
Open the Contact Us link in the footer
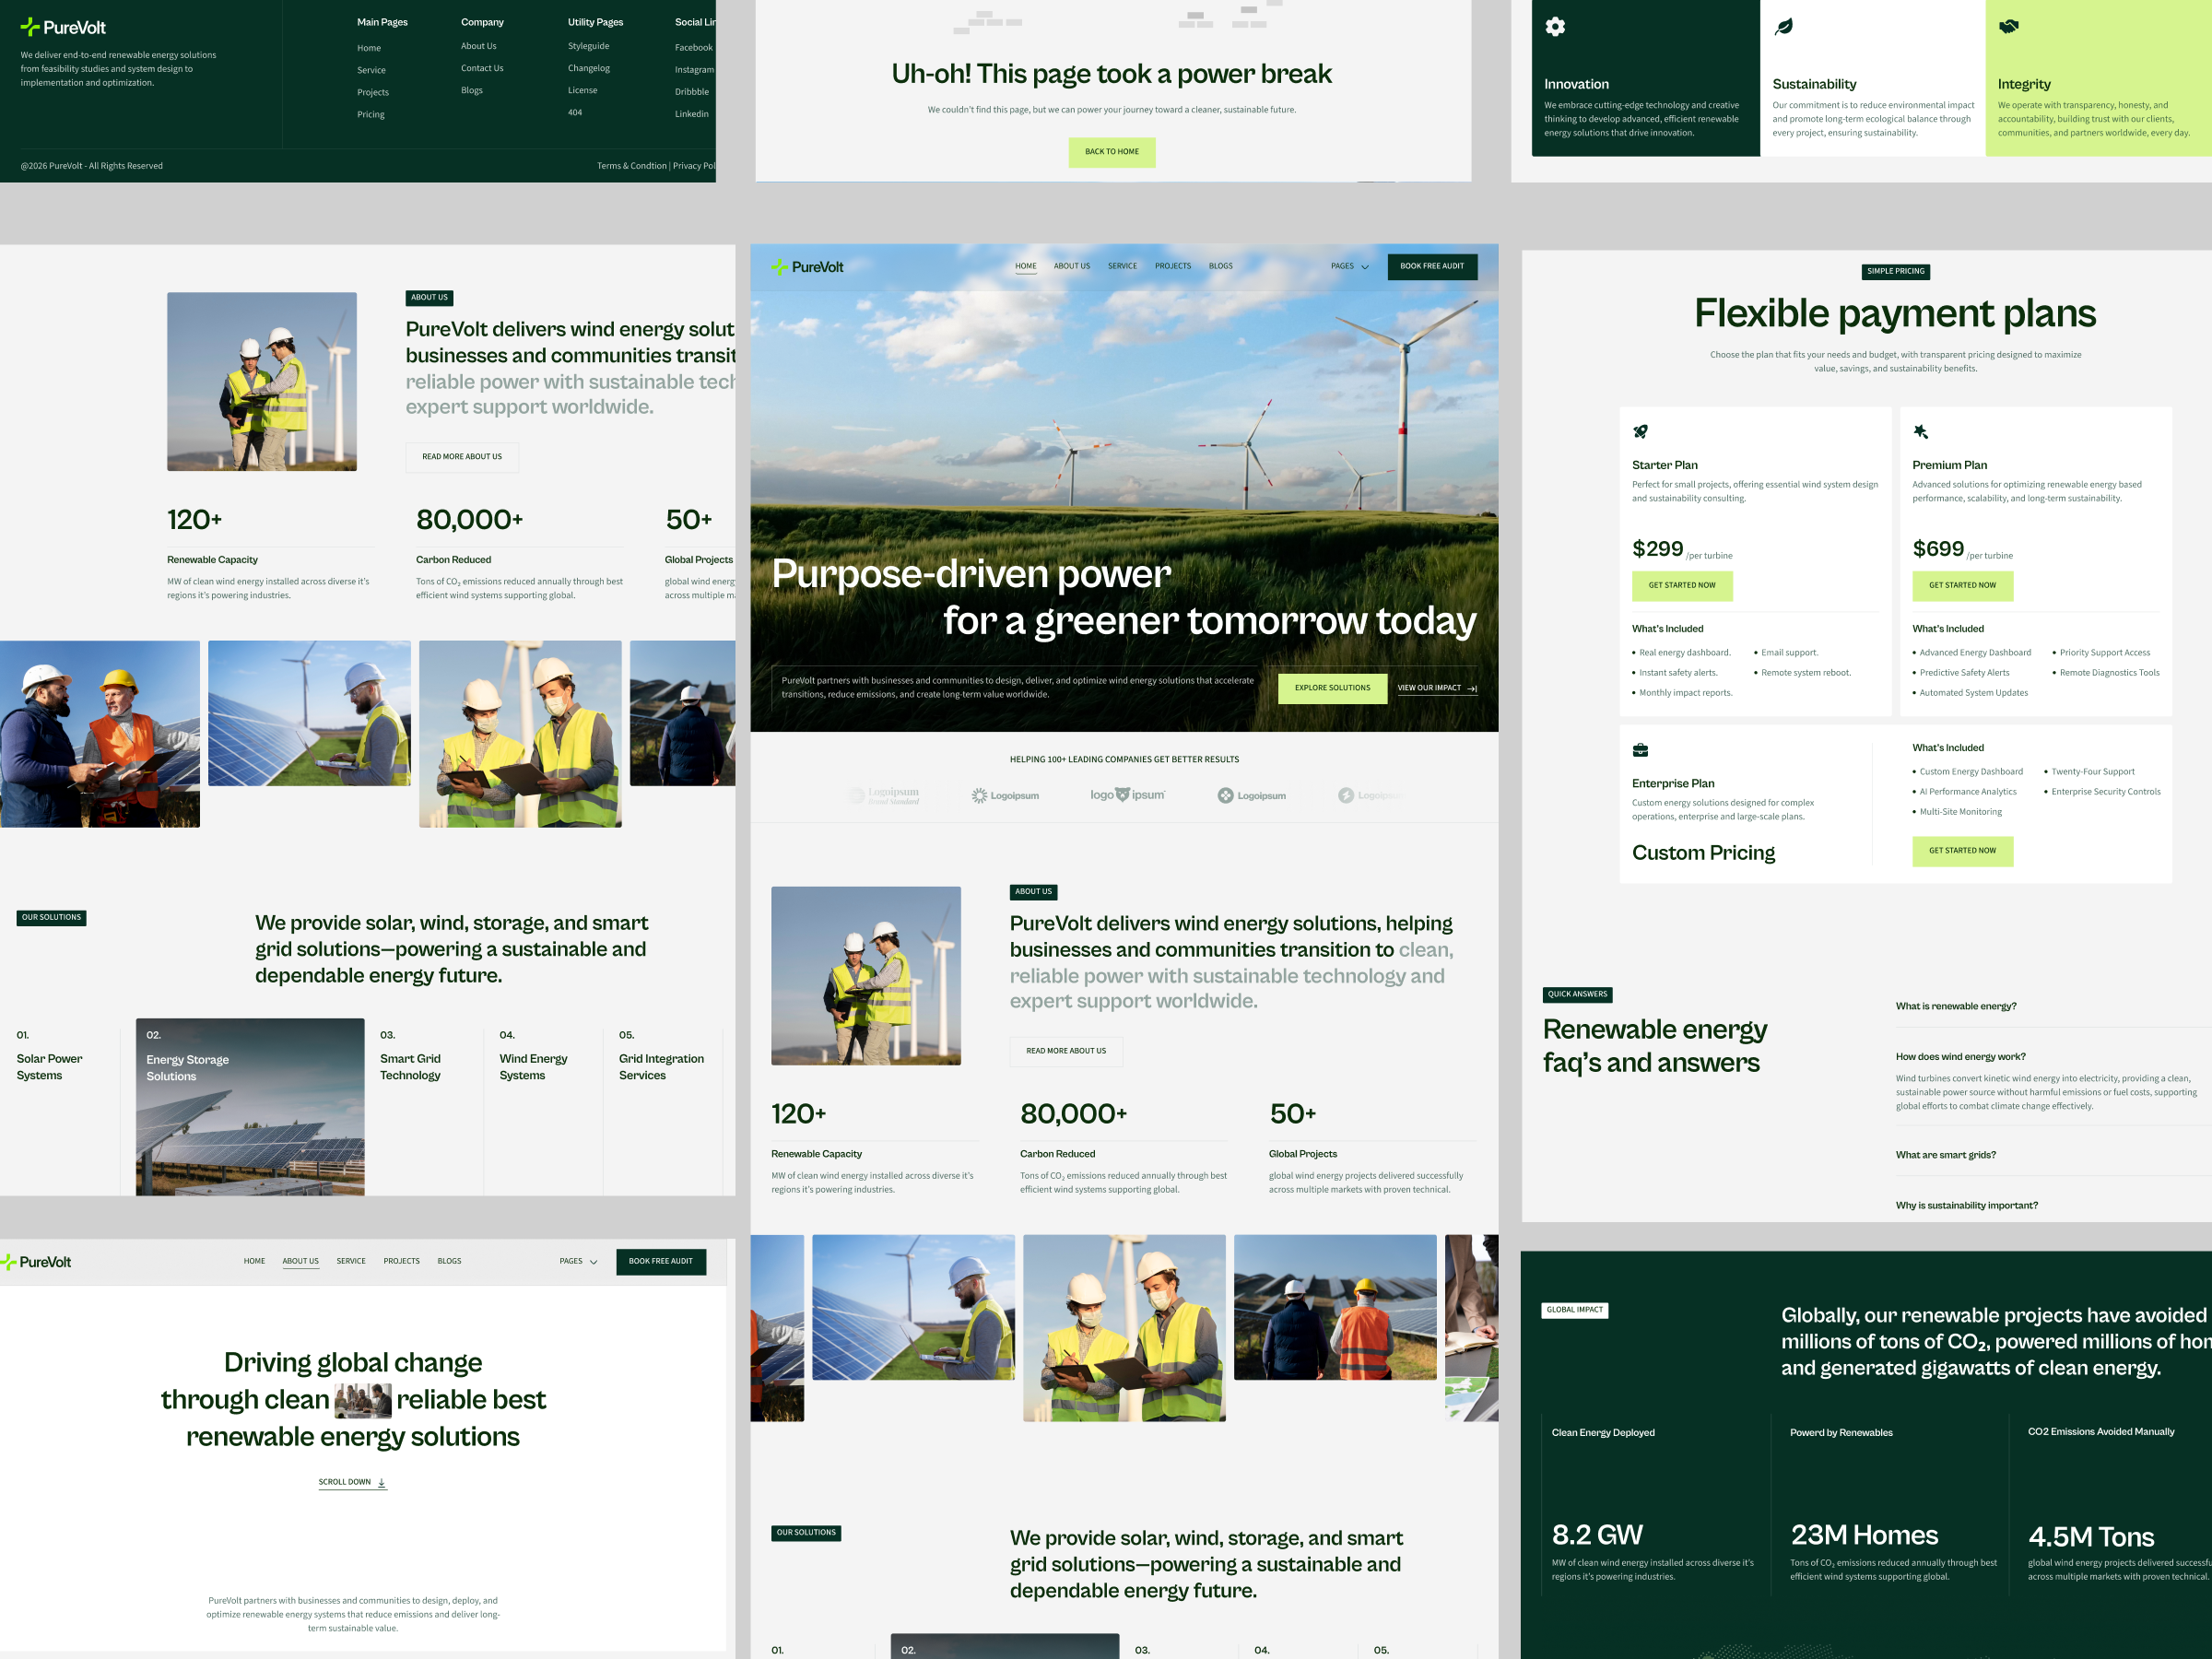[482, 68]
